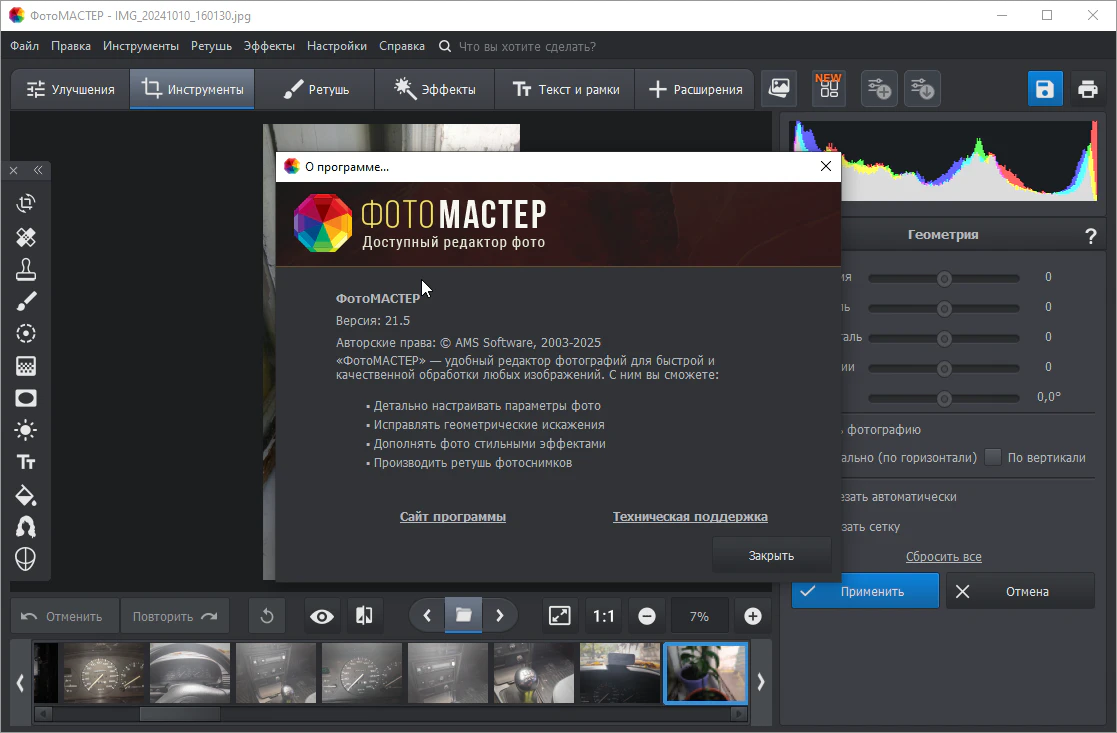1117x733 pixels.
Task: Toggle the eye preview original button
Action: pos(322,616)
